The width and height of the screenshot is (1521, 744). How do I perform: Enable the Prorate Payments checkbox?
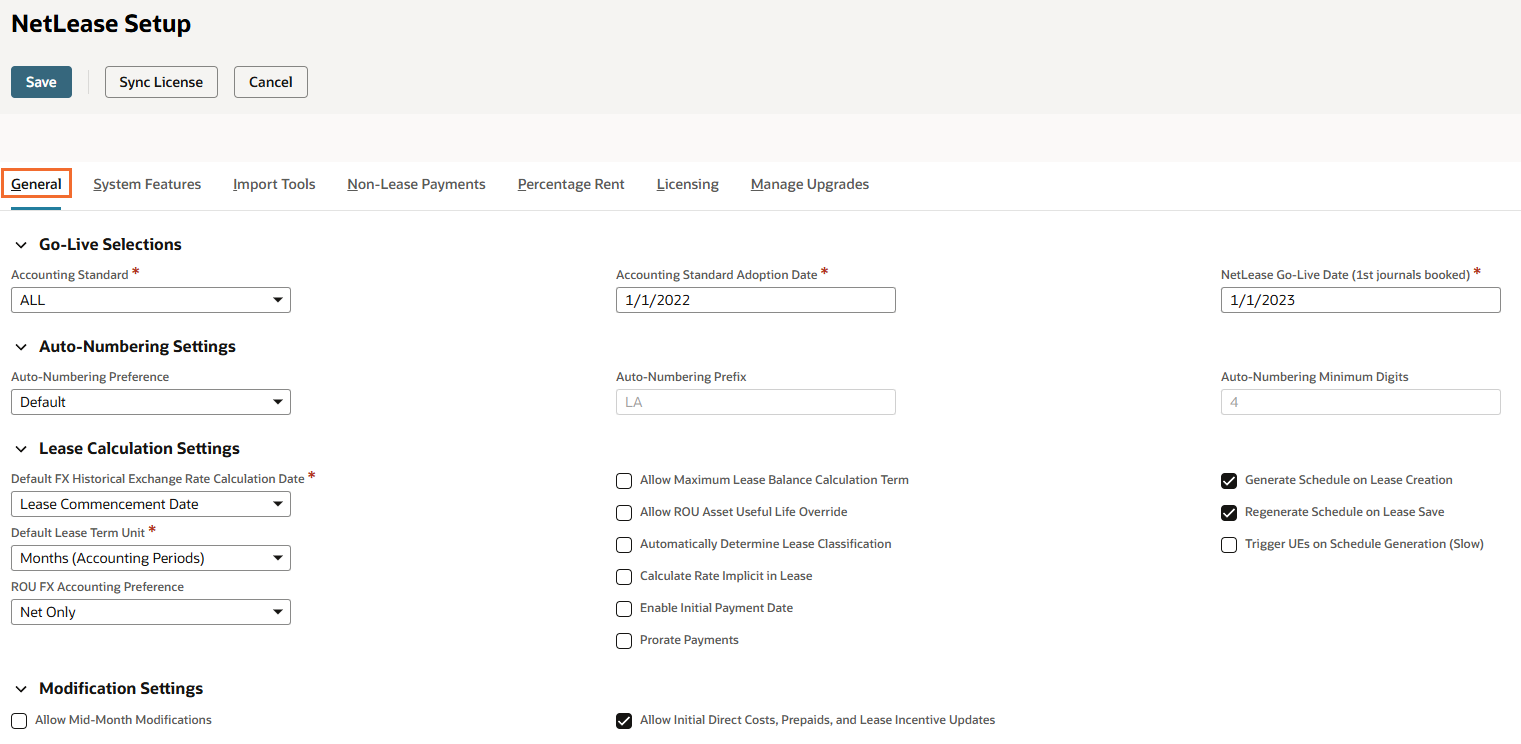tap(624, 641)
